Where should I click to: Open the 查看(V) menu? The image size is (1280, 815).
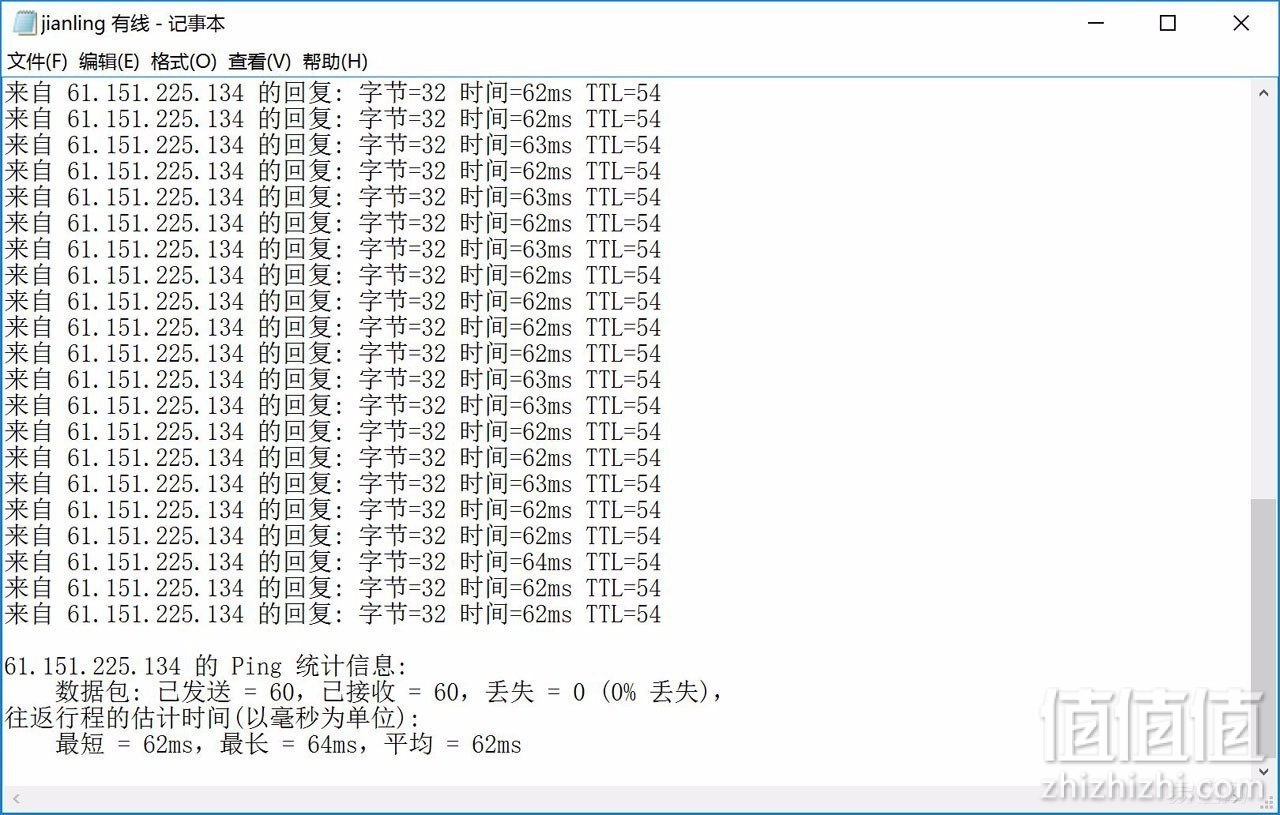coord(259,61)
